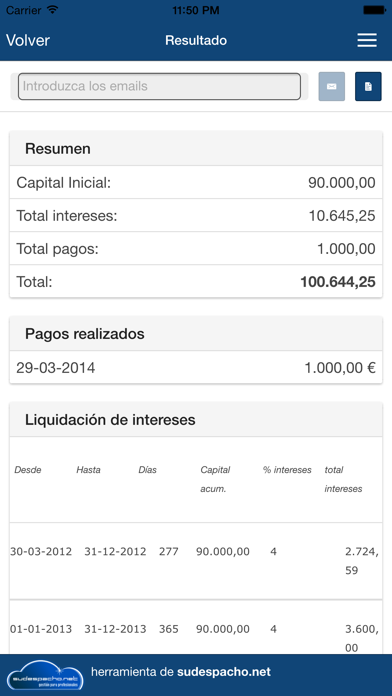Viewport: 392px width, 696px height.
Task: Select the 90.000,00 initial capital value
Action: point(342,182)
